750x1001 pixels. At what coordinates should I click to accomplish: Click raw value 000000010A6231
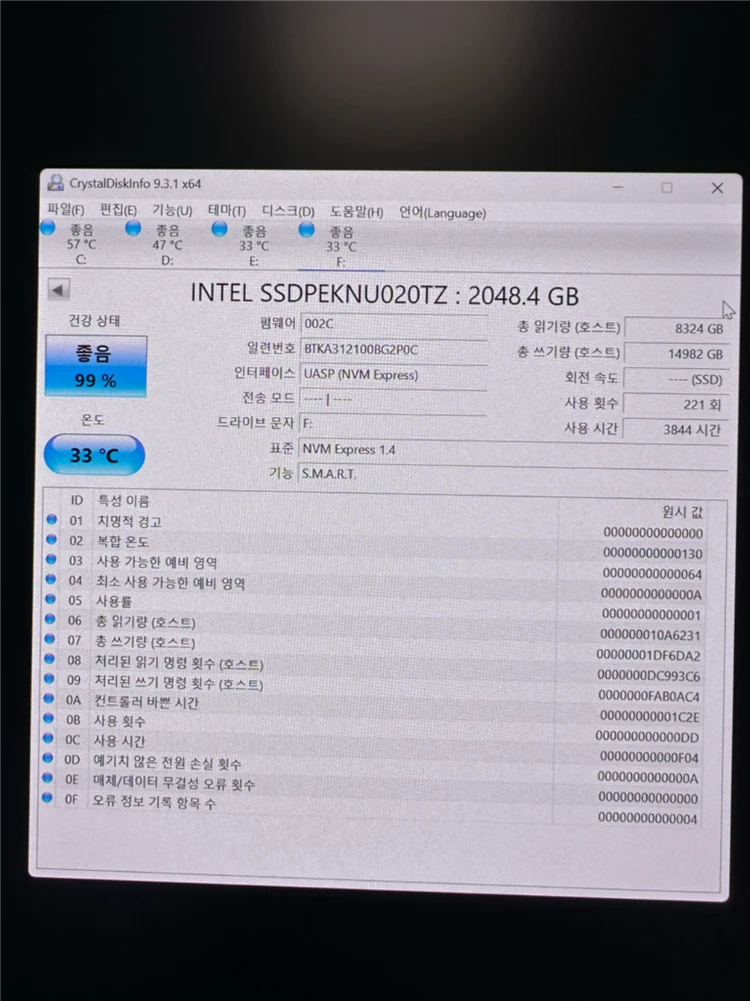[x=650, y=635]
